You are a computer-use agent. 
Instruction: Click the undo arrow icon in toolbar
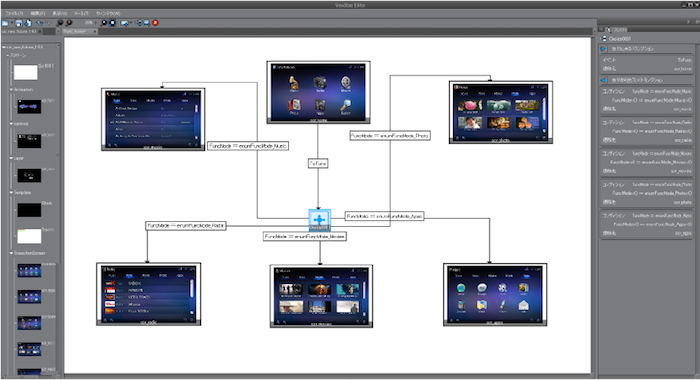pyautogui.click(x=40, y=23)
